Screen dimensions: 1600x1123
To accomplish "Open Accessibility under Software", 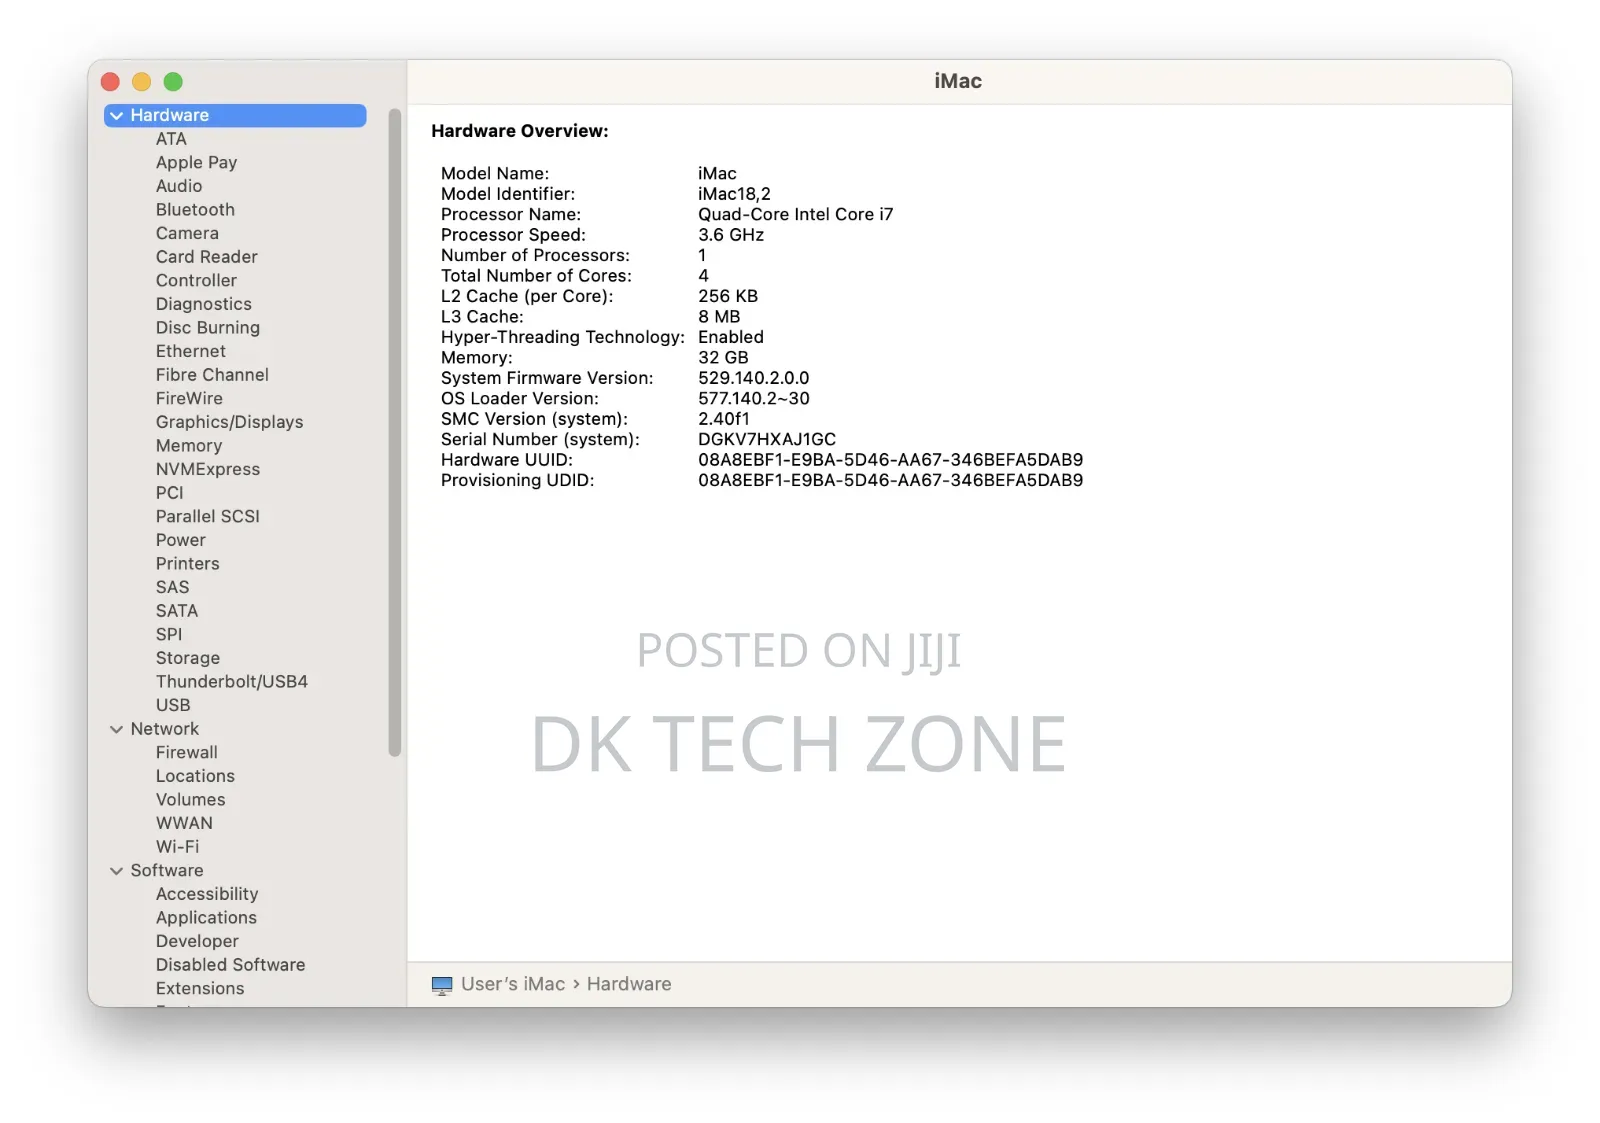I will (206, 894).
